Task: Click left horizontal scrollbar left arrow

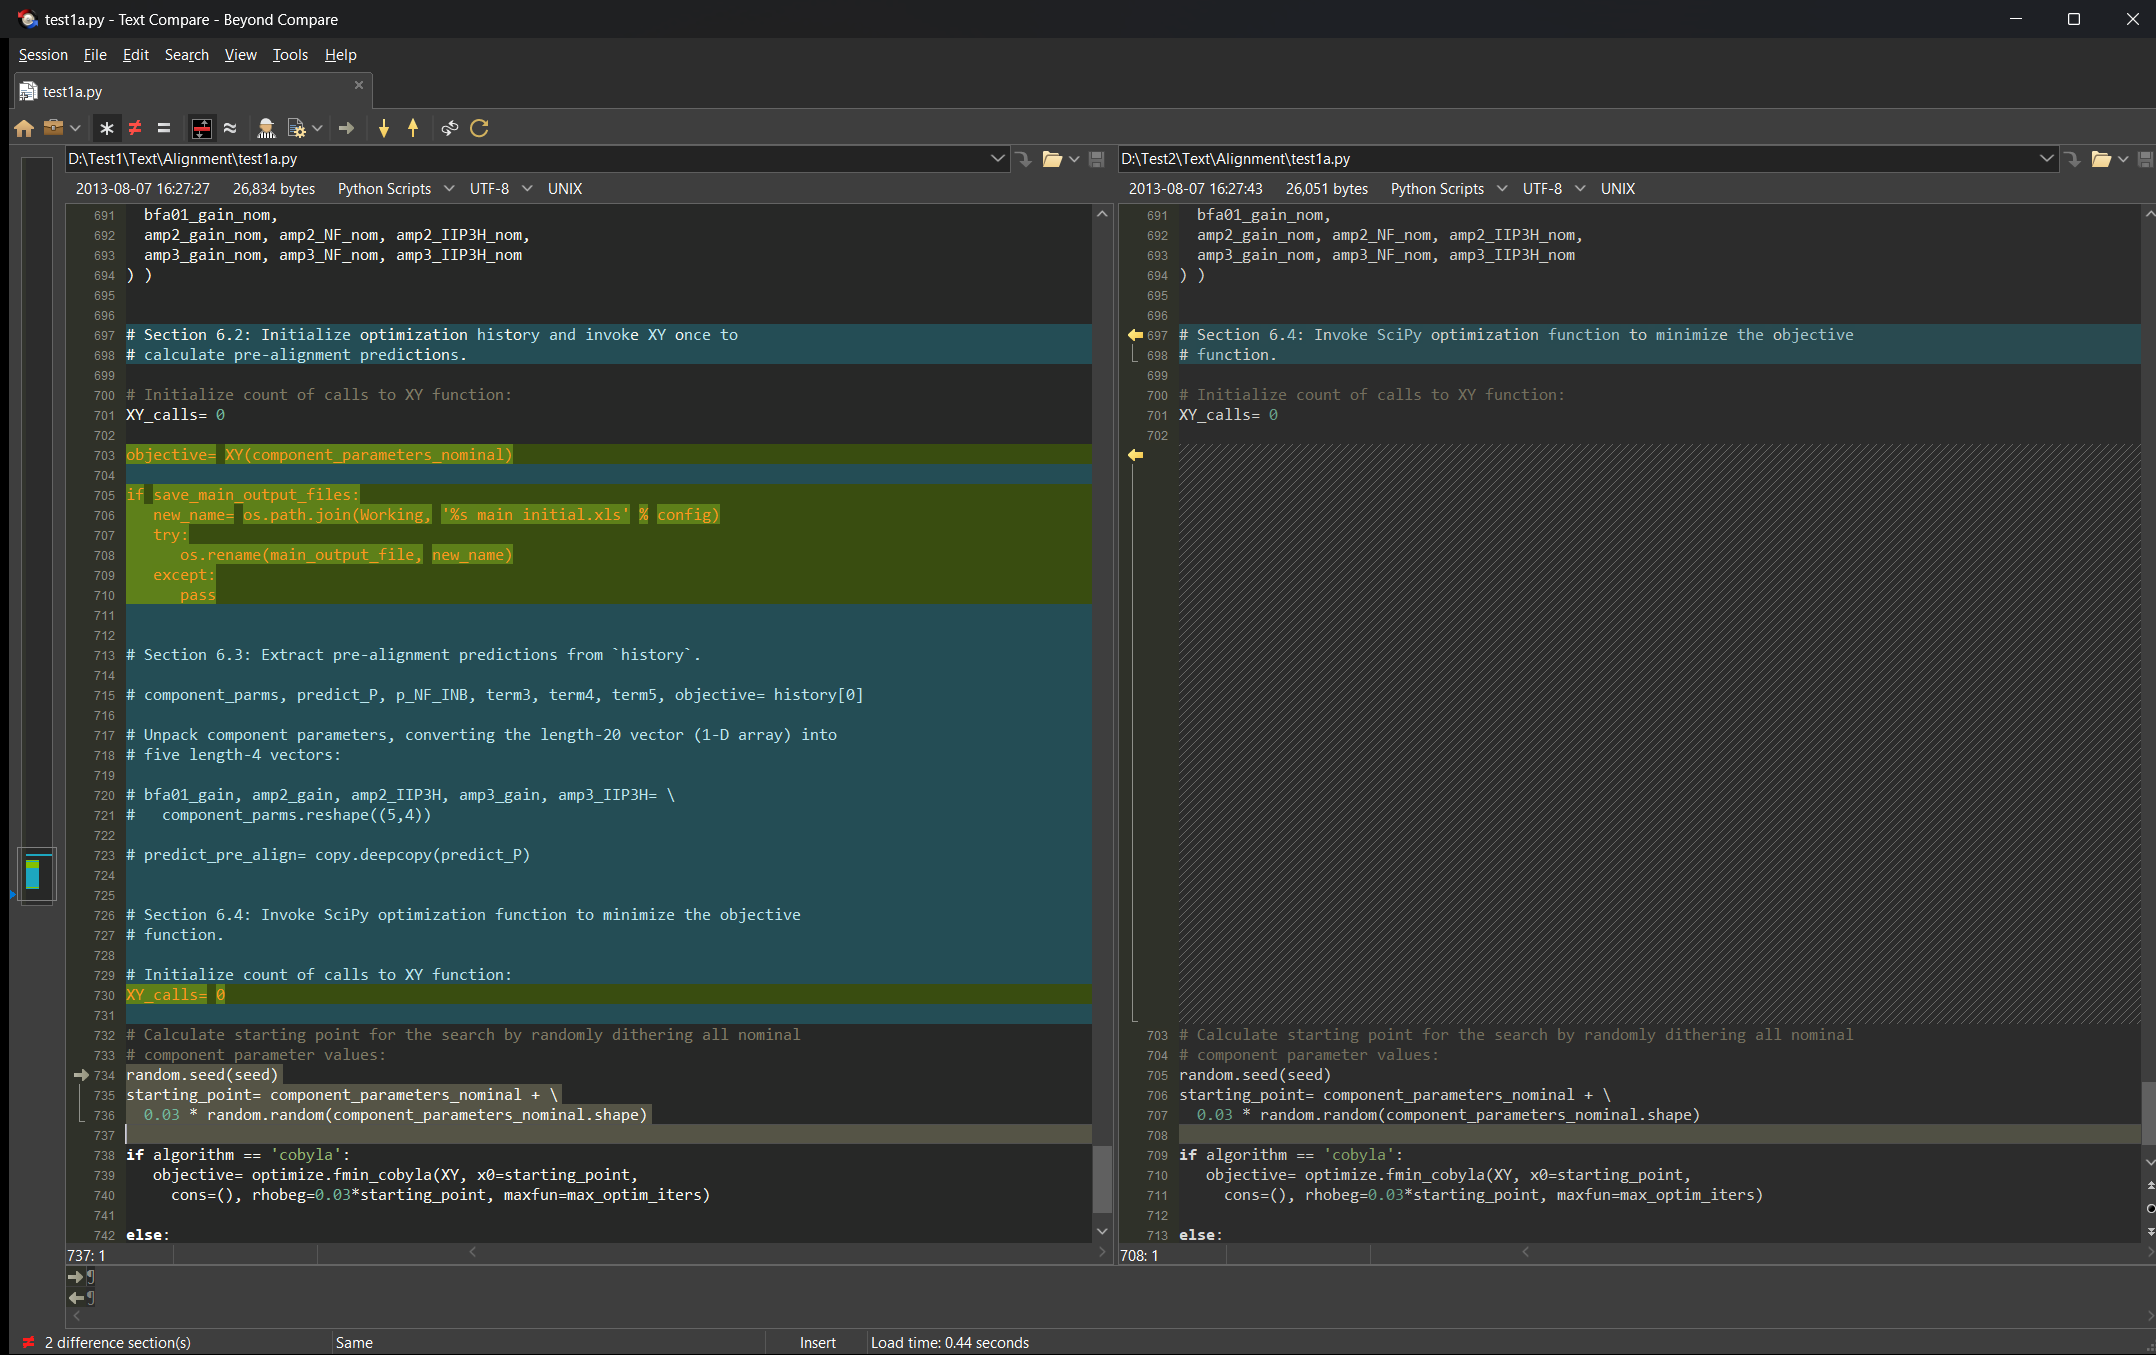Action: click(x=473, y=1252)
